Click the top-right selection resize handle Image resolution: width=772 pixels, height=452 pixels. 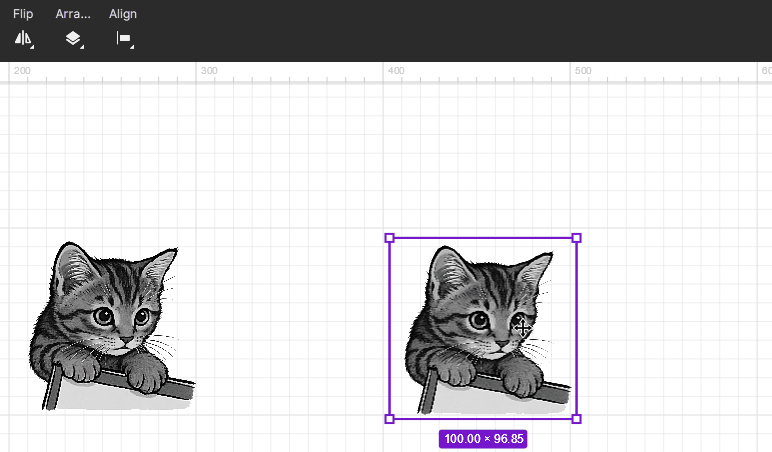click(x=576, y=238)
